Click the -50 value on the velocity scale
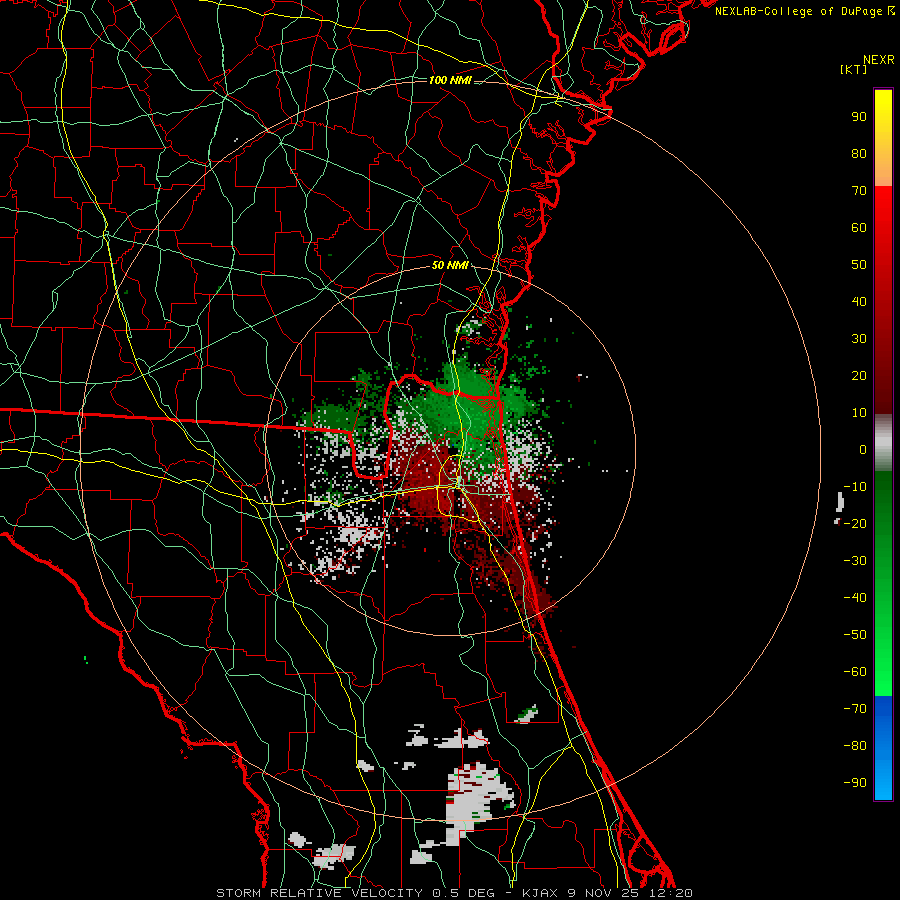Image resolution: width=900 pixels, height=900 pixels. tap(855, 635)
